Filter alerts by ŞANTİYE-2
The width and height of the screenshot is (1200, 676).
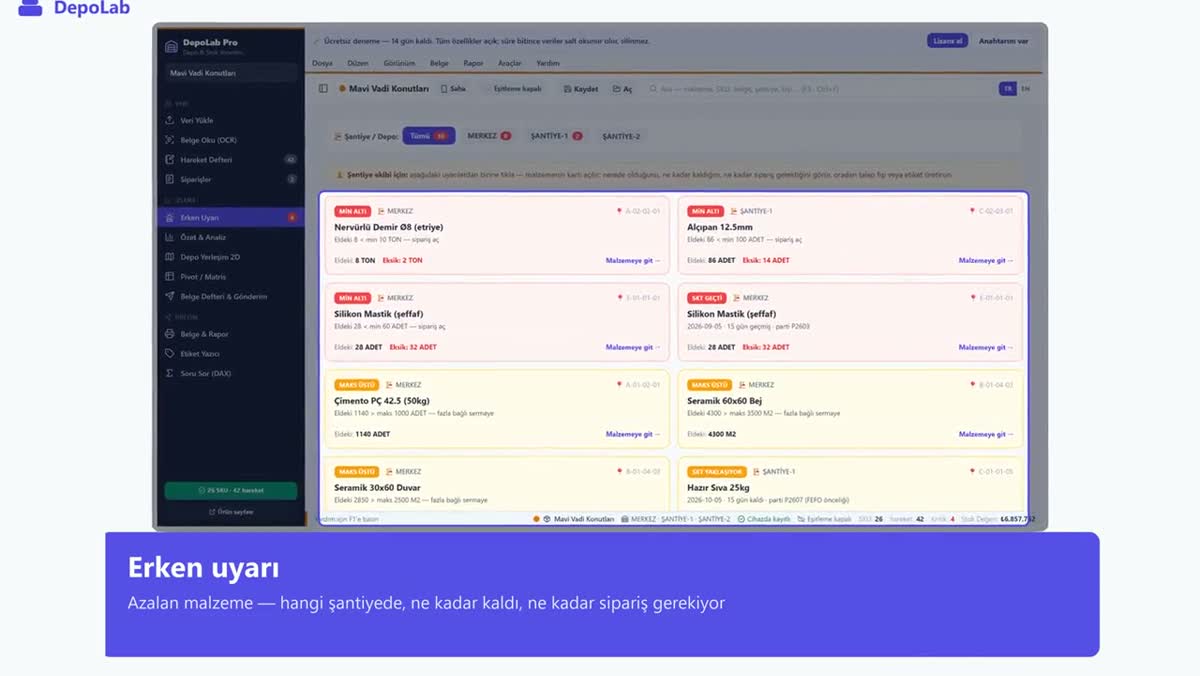coord(621,136)
